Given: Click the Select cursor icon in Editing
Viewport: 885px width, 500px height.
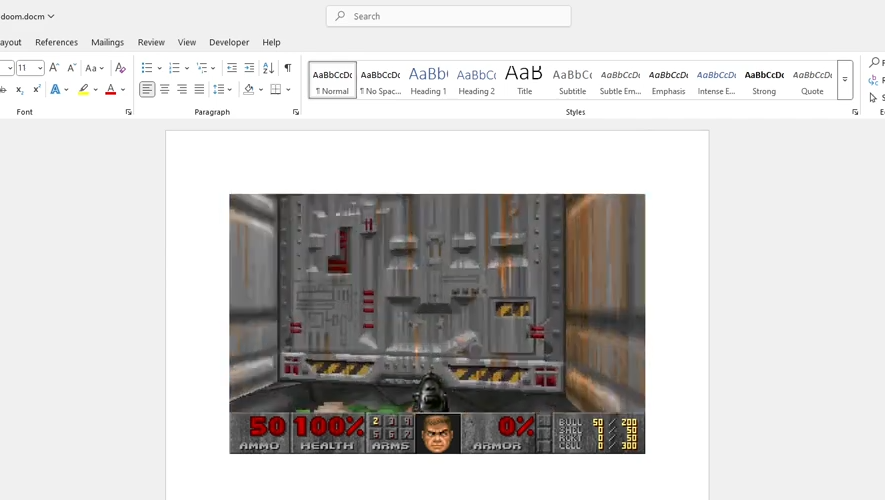Looking at the screenshot, I should pos(873,98).
